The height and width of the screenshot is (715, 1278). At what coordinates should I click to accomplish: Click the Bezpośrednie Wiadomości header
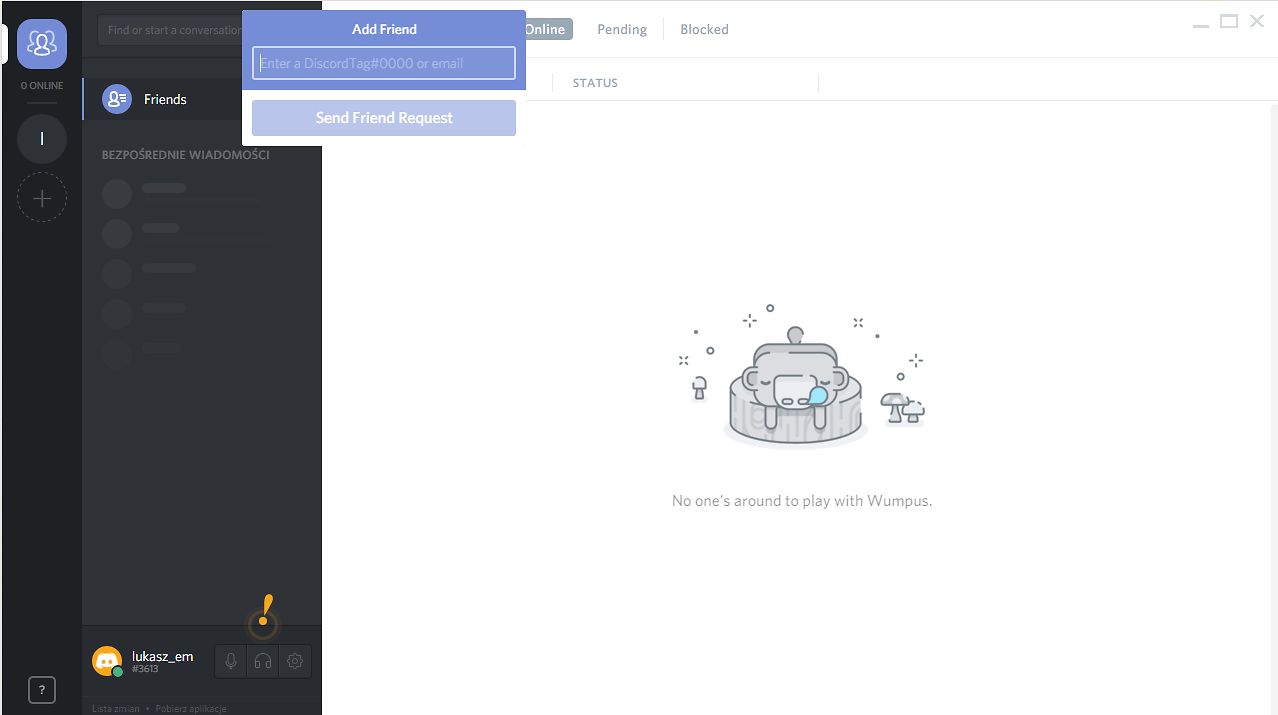(186, 155)
